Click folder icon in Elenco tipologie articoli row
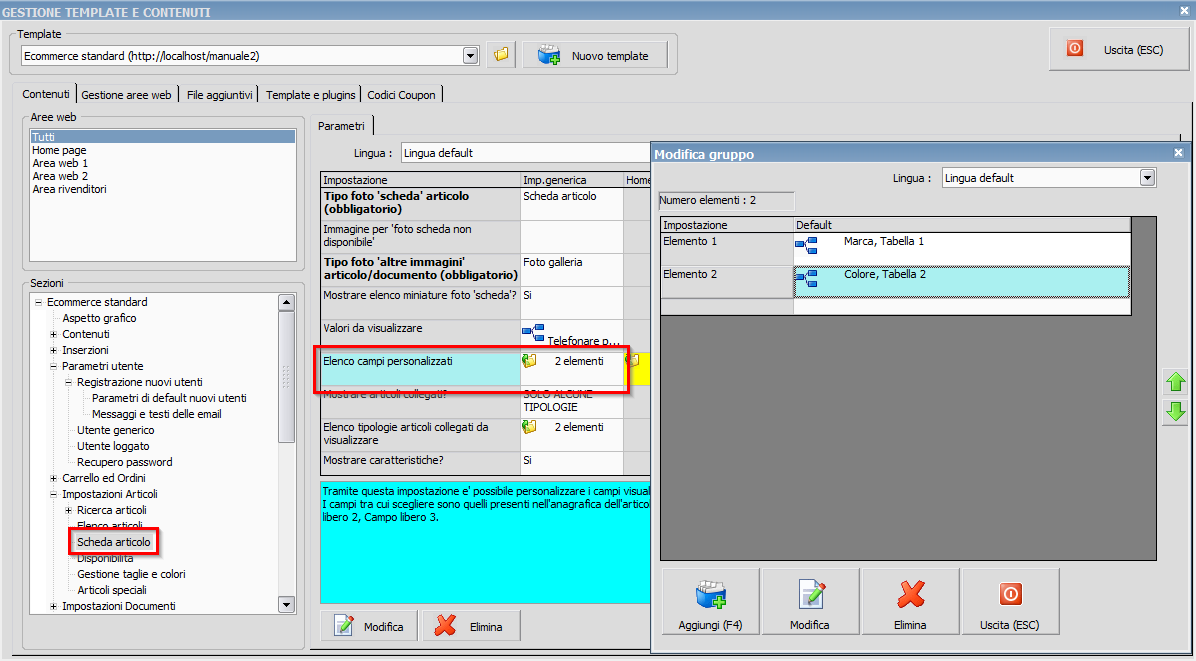The height and width of the screenshot is (661, 1196). click(529, 428)
